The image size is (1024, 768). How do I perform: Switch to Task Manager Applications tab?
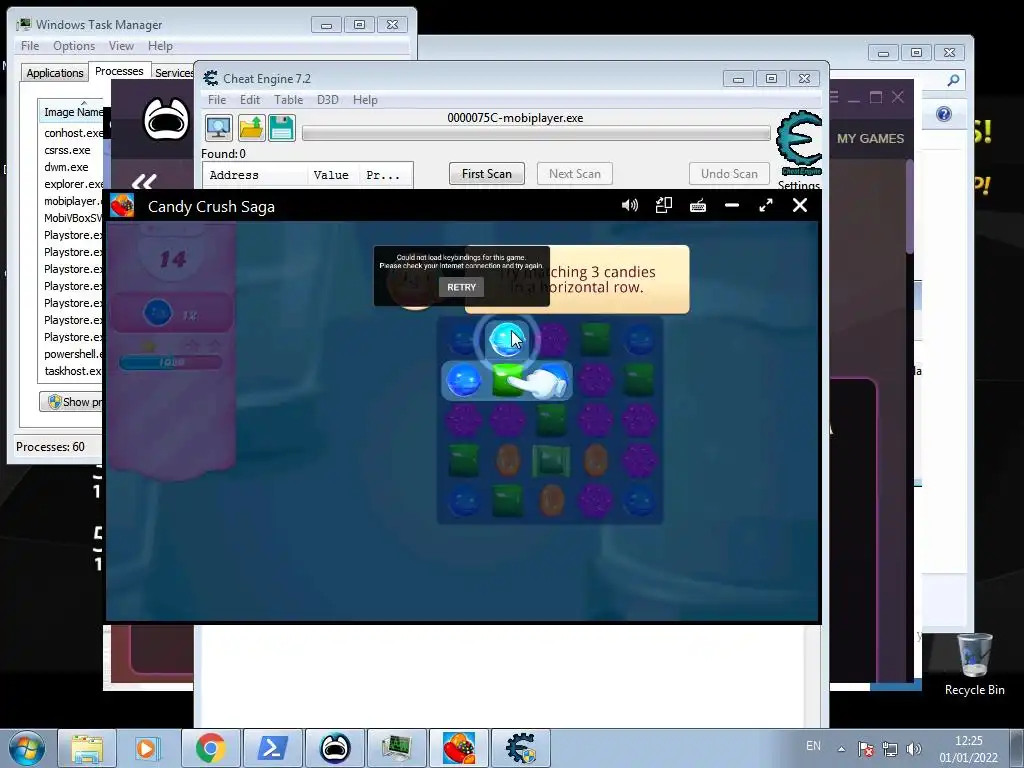(x=55, y=72)
